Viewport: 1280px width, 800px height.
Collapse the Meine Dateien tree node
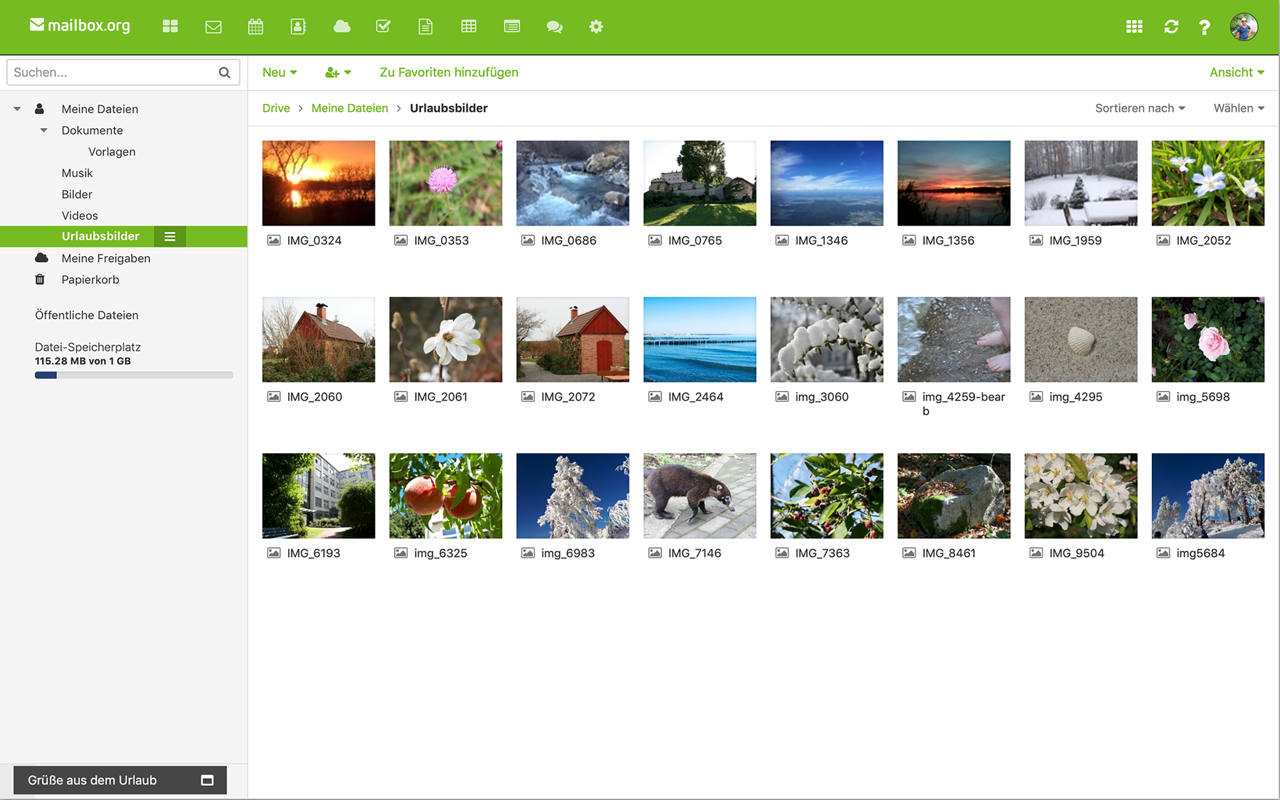pos(17,109)
